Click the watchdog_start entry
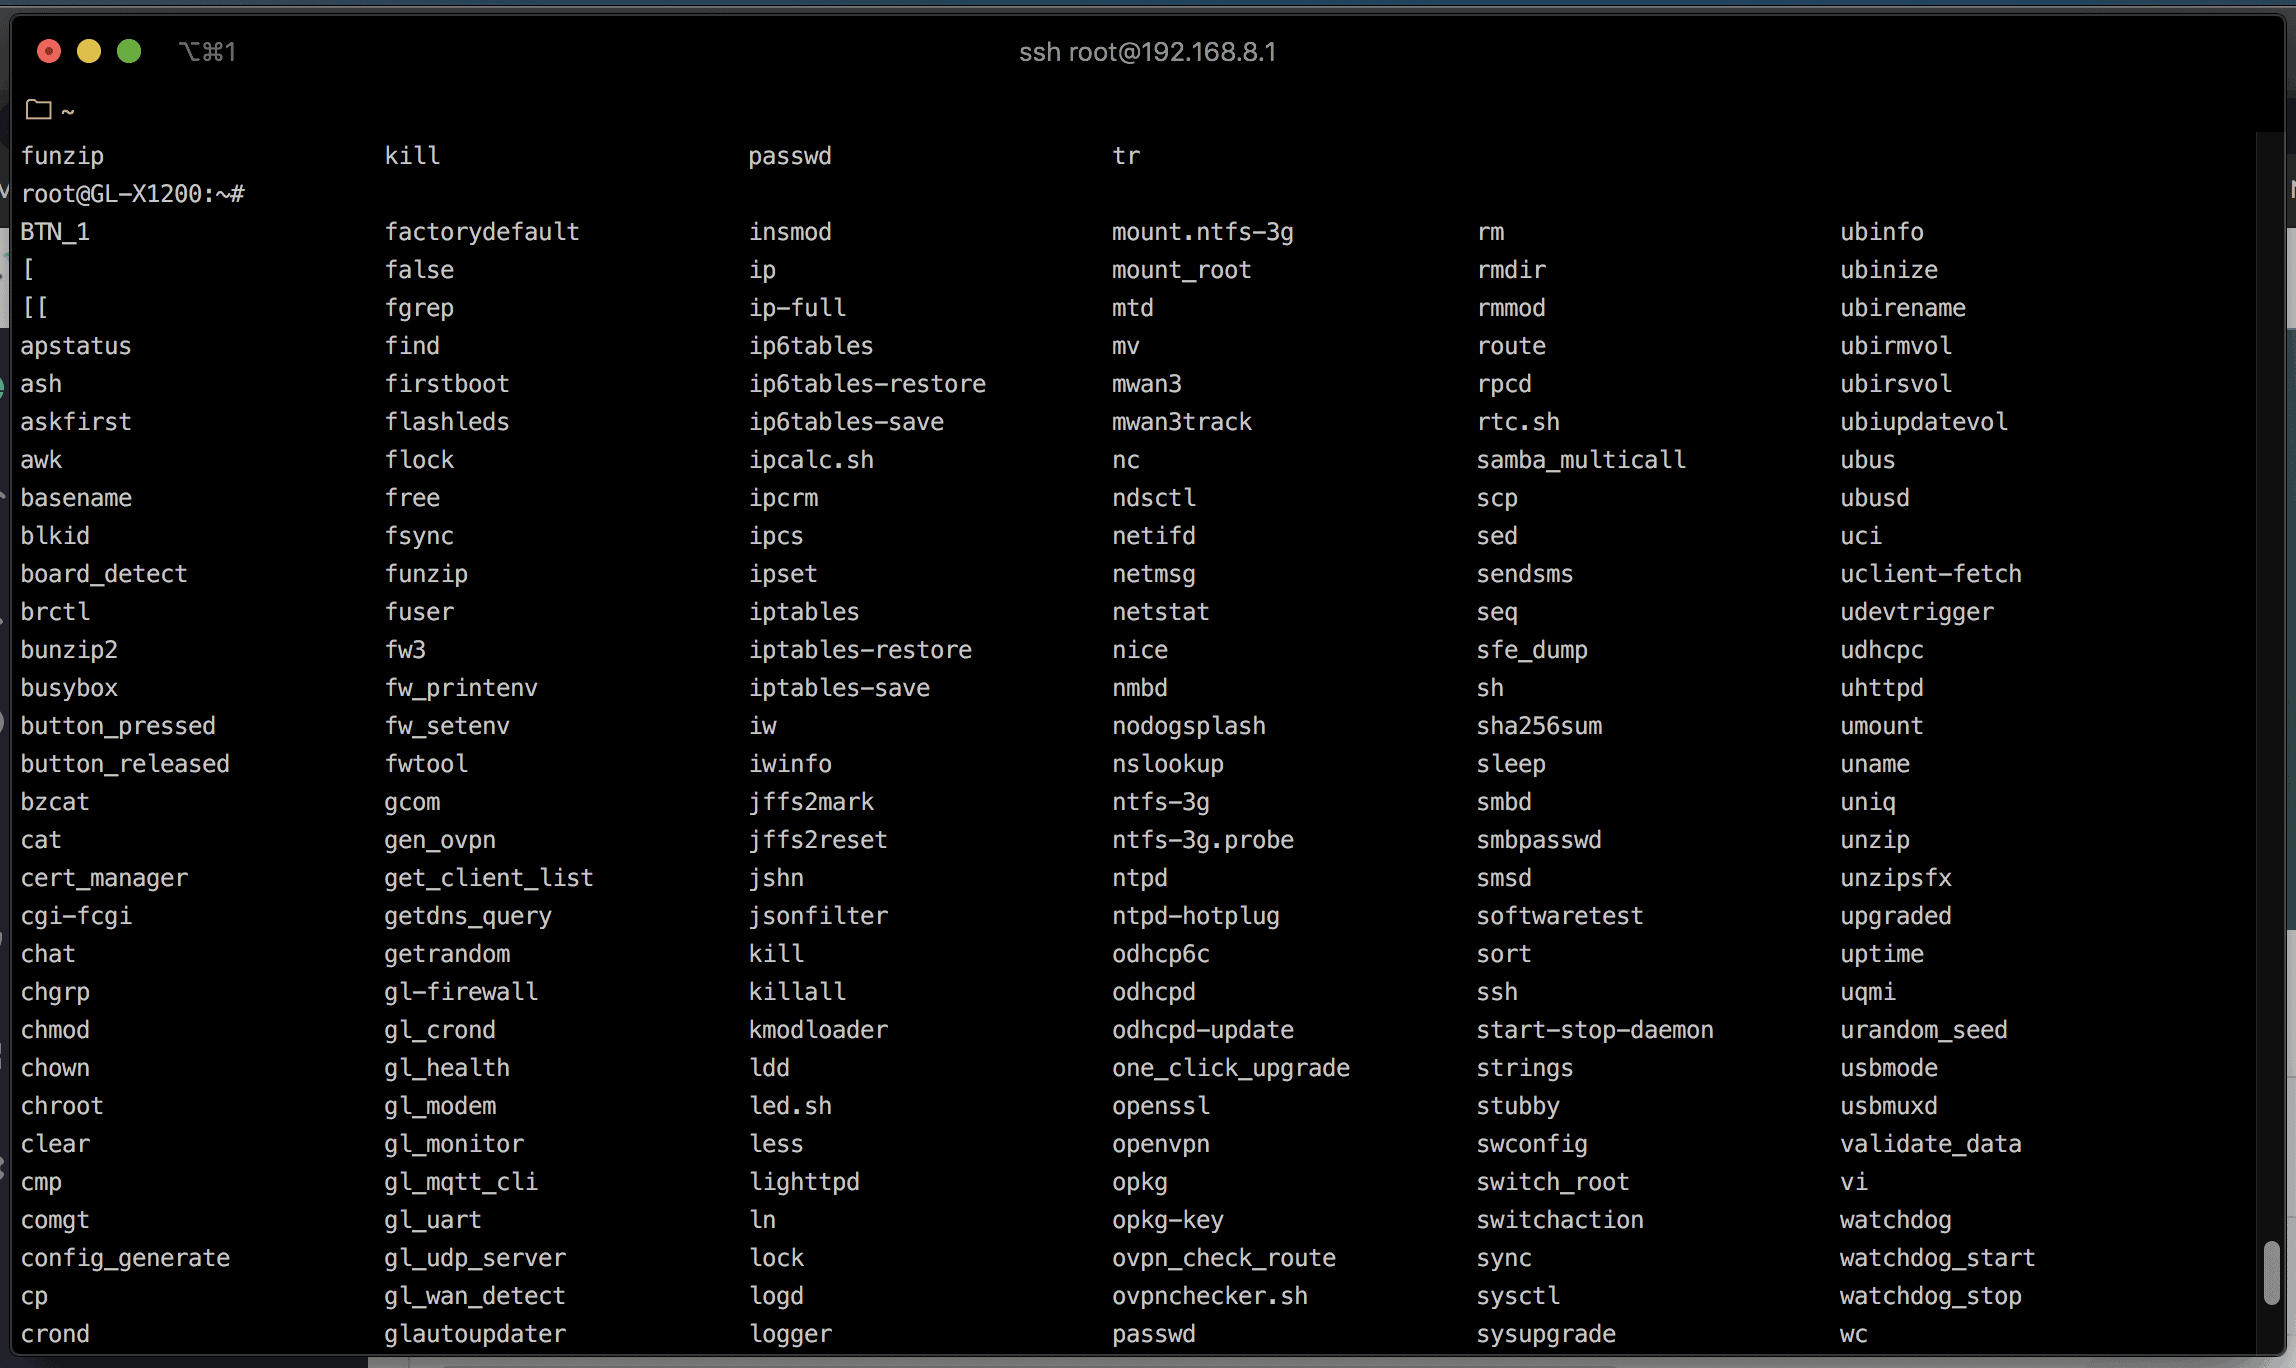Viewport: 2296px width, 1368px height. [x=1937, y=1258]
